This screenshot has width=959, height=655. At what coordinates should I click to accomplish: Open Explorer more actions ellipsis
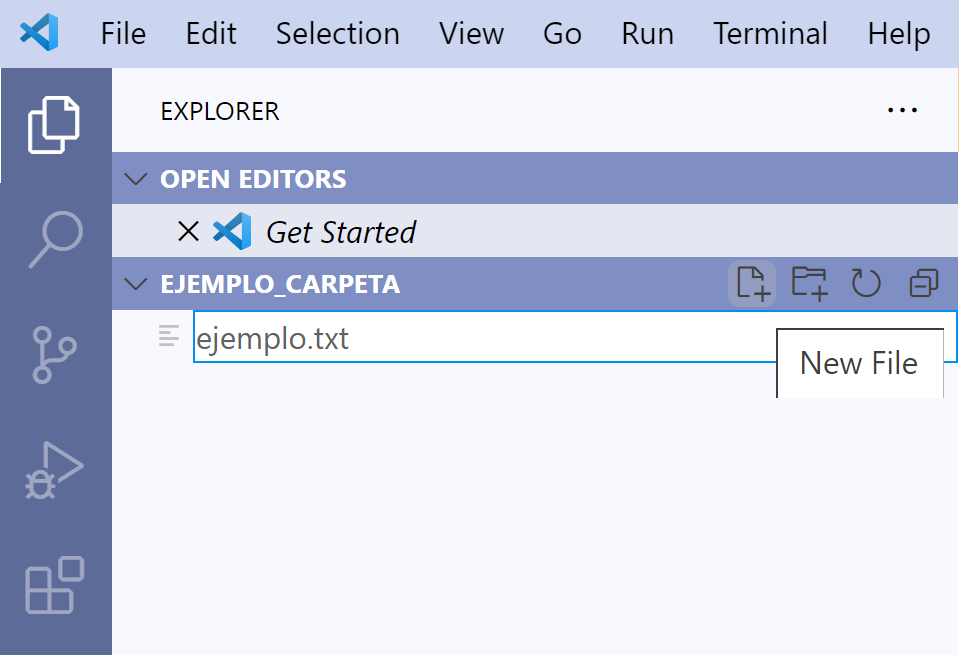[902, 111]
